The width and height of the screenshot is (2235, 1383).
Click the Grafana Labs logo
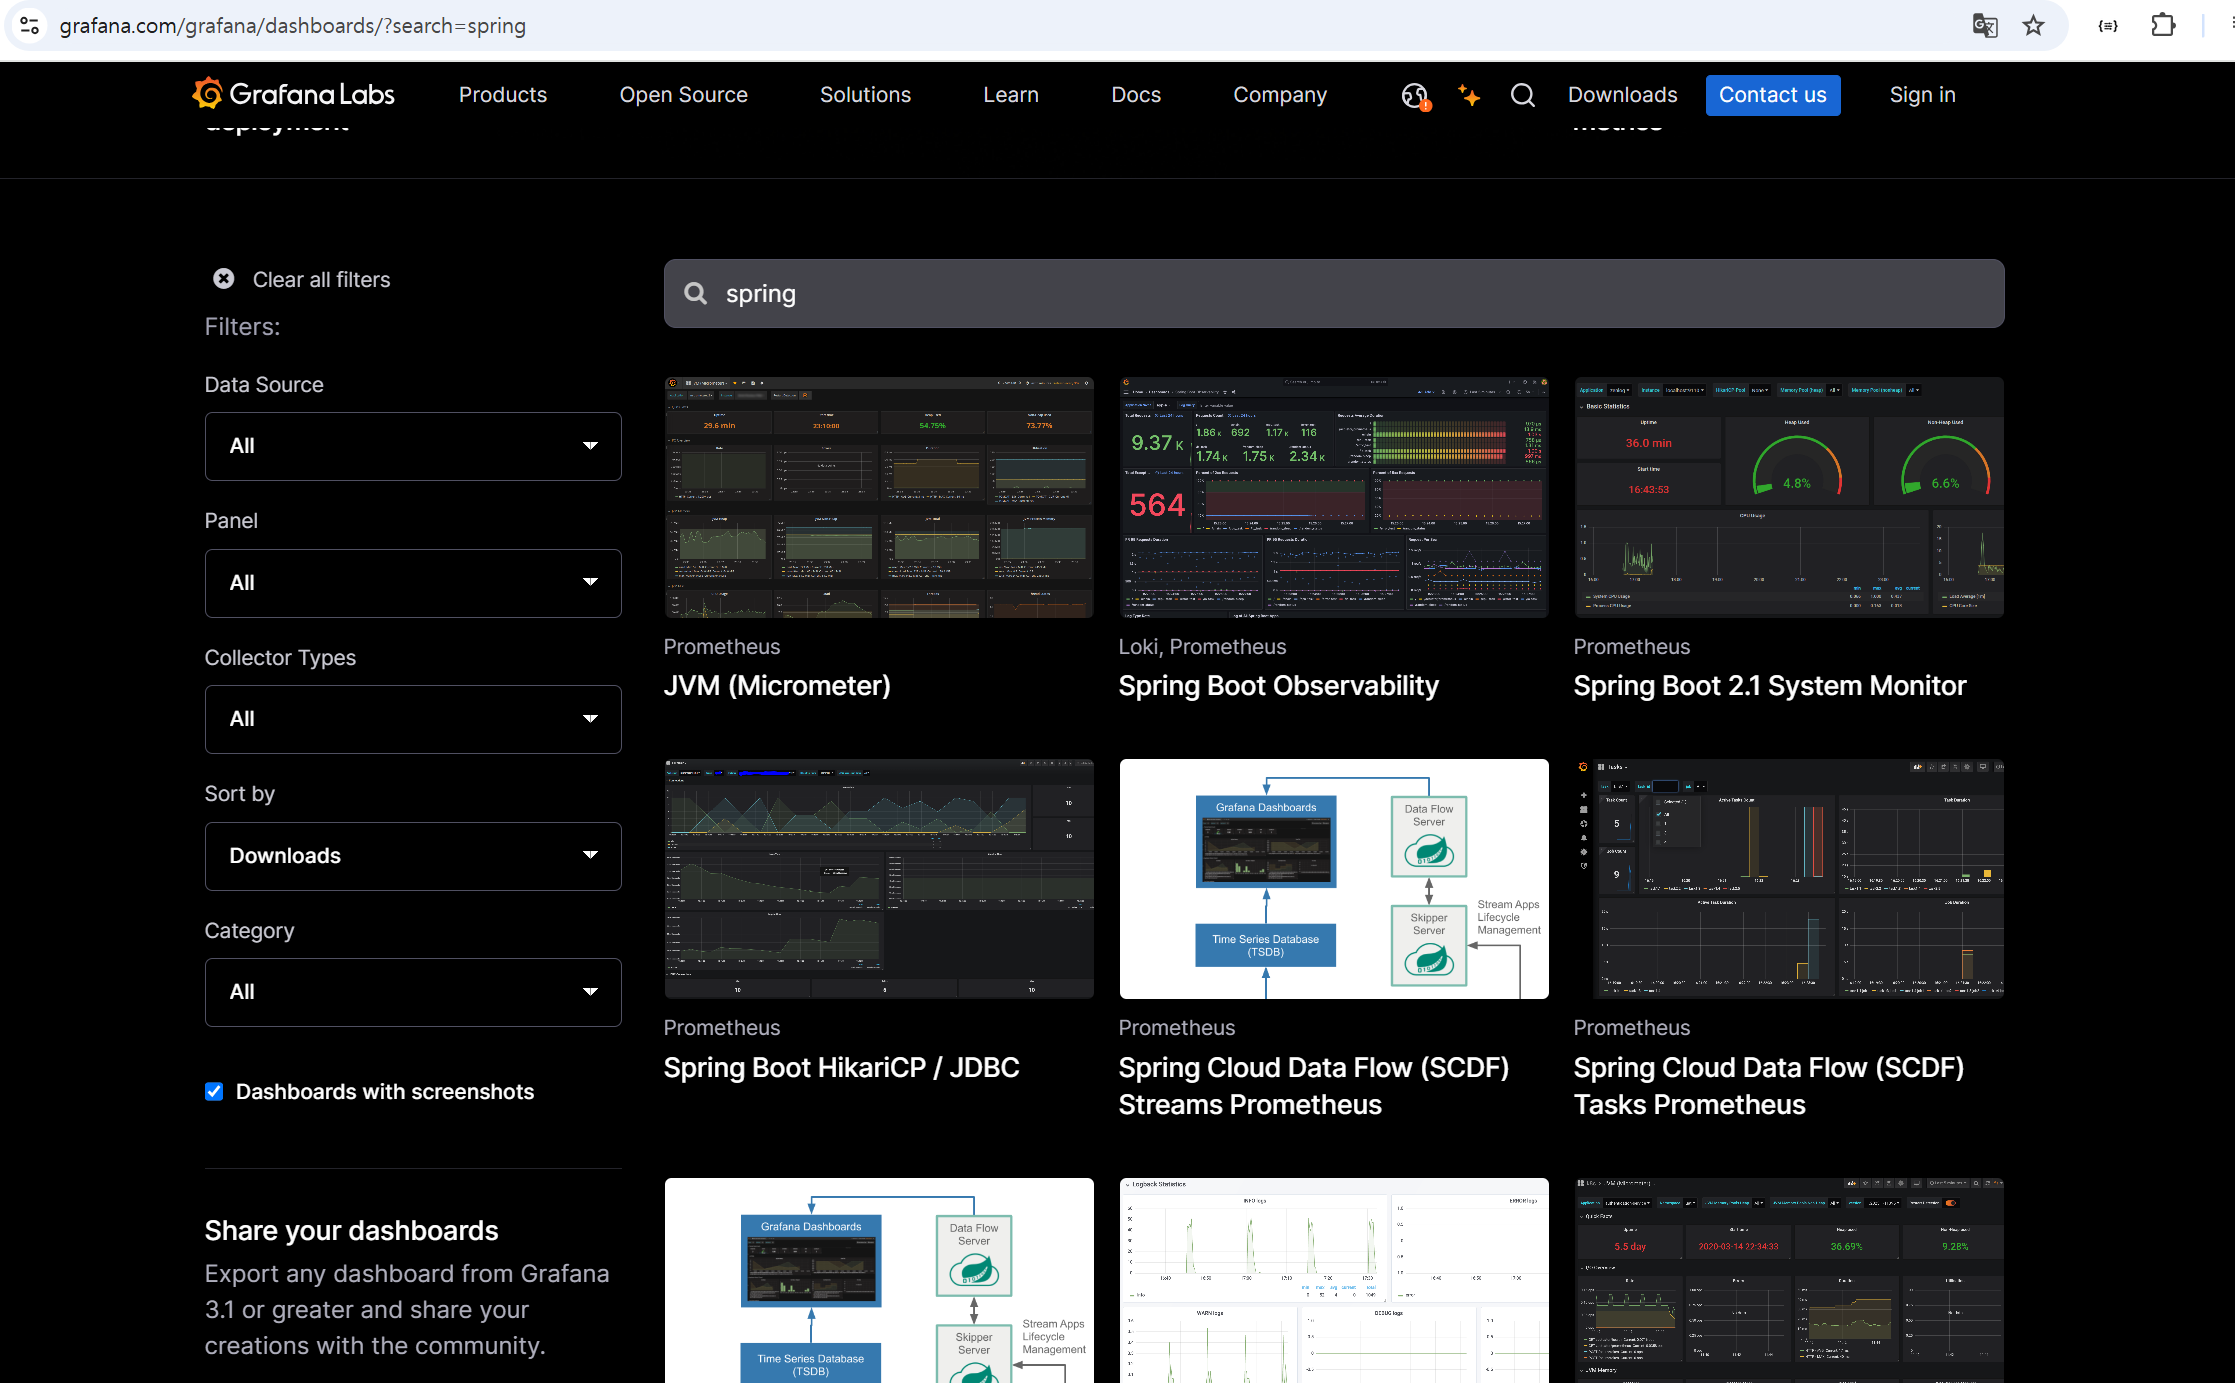(x=293, y=94)
